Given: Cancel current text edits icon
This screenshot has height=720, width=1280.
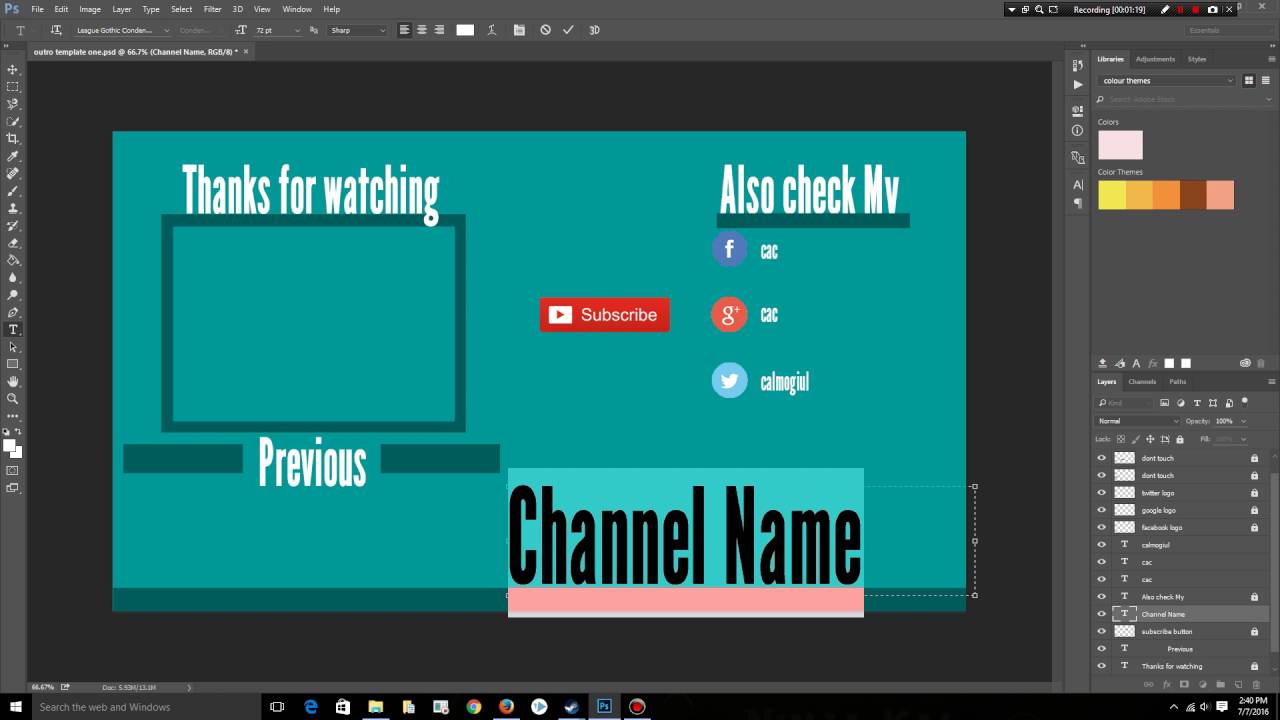Looking at the screenshot, I should [x=545, y=30].
